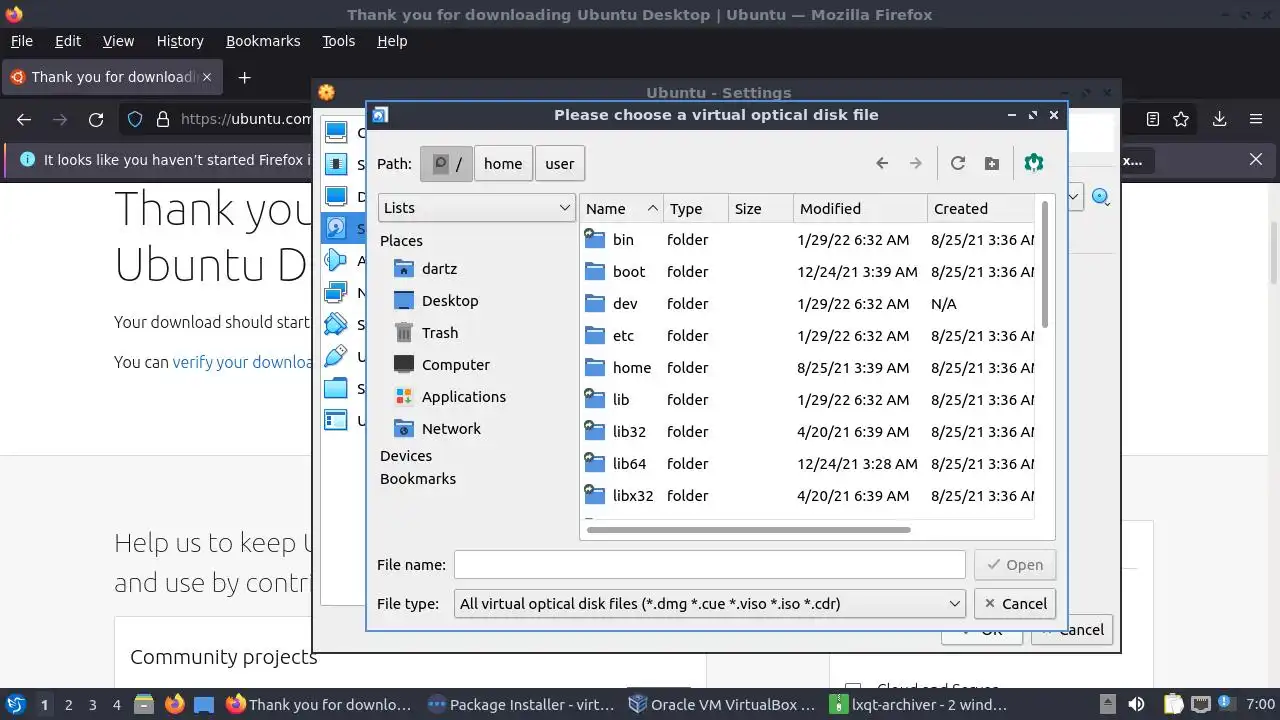The height and width of the screenshot is (720, 1280).
Task: Click the File name input field
Action: [x=709, y=565]
